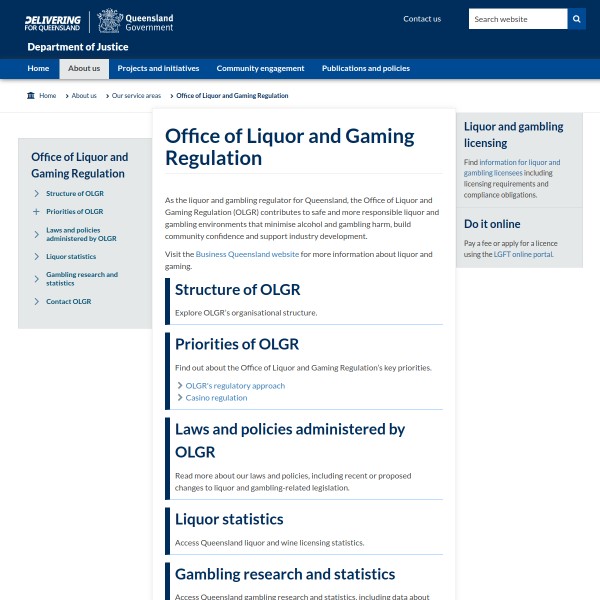Open Liquor statistics in sidebar menu
Image resolution: width=600 pixels, height=600 pixels.
[71, 257]
